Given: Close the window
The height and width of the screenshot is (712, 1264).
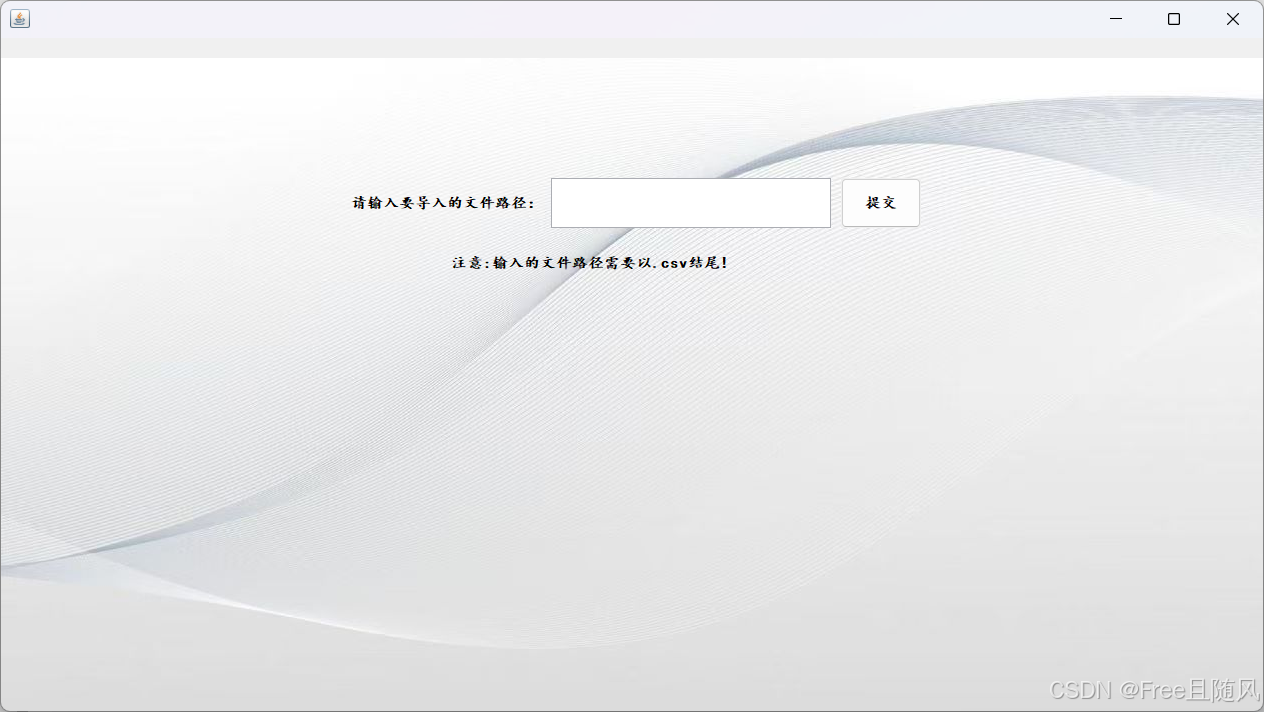Looking at the screenshot, I should point(1233,19).
